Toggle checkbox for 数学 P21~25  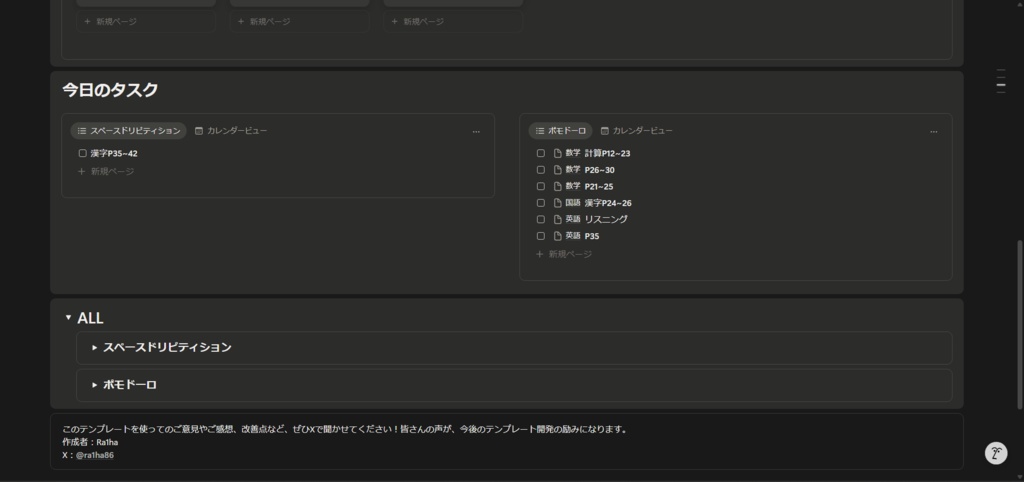pyautogui.click(x=541, y=186)
